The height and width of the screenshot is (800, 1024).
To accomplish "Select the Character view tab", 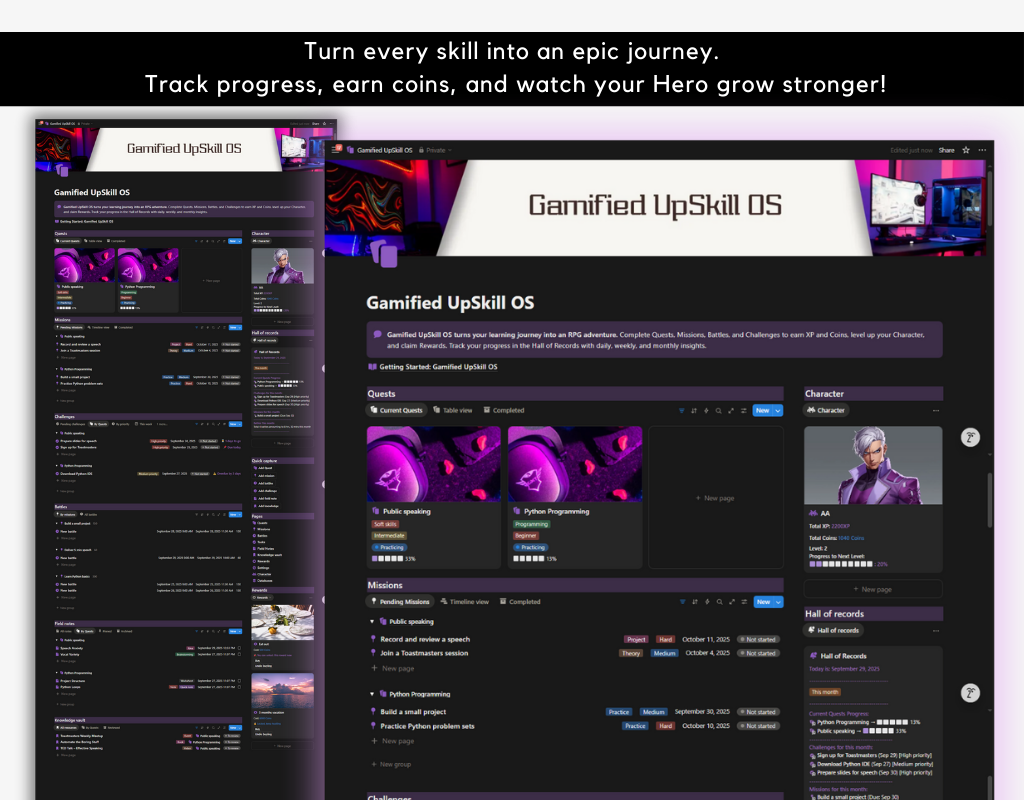I will (x=826, y=410).
